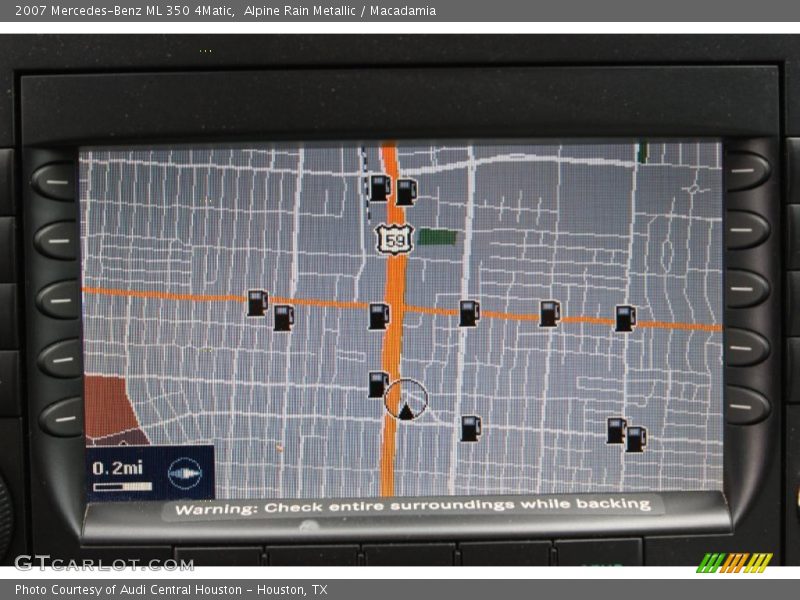The width and height of the screenshot is (800, 600).
Task: Click the compass direction icon beside the 0.2mi scale
Action: coord(185,472)
